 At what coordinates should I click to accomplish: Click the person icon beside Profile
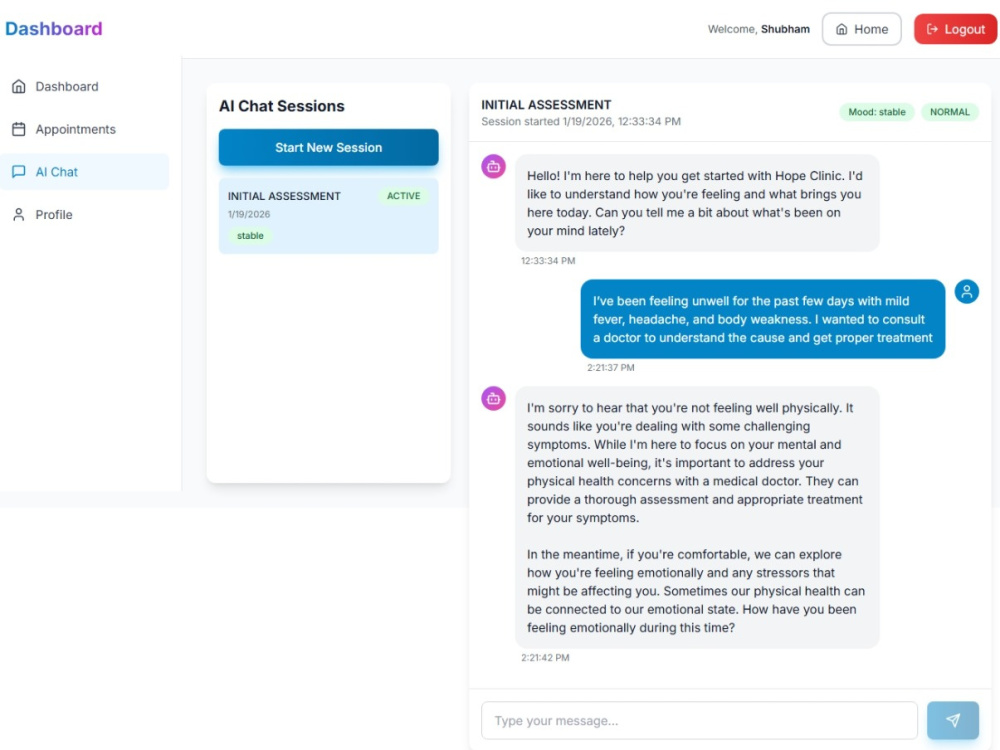pos(19,215)
